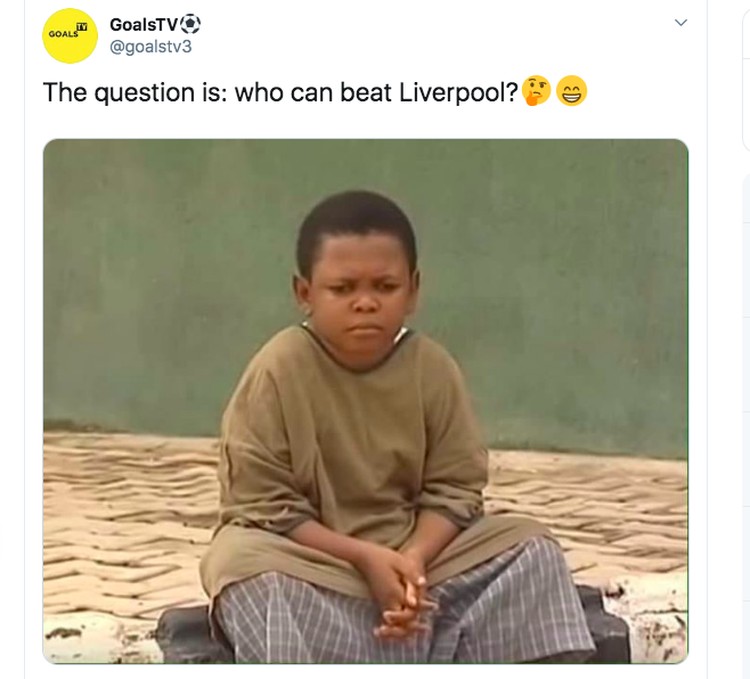Click the word Liverpool in the tweet

point(458,92)
